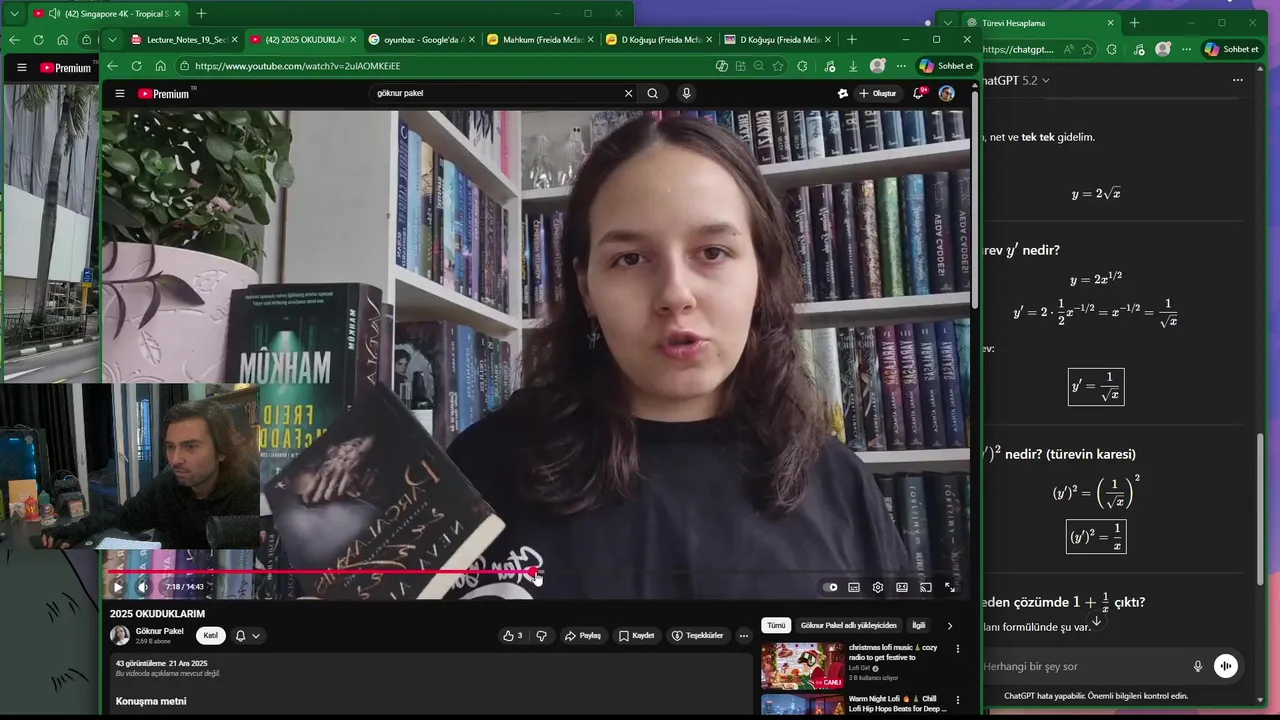
Task: Open Edge extensions puzzle icon in front window
Action: (803, 66)
